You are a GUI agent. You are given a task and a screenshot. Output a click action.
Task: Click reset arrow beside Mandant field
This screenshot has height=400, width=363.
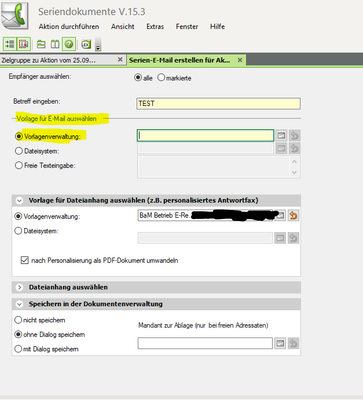294,343
